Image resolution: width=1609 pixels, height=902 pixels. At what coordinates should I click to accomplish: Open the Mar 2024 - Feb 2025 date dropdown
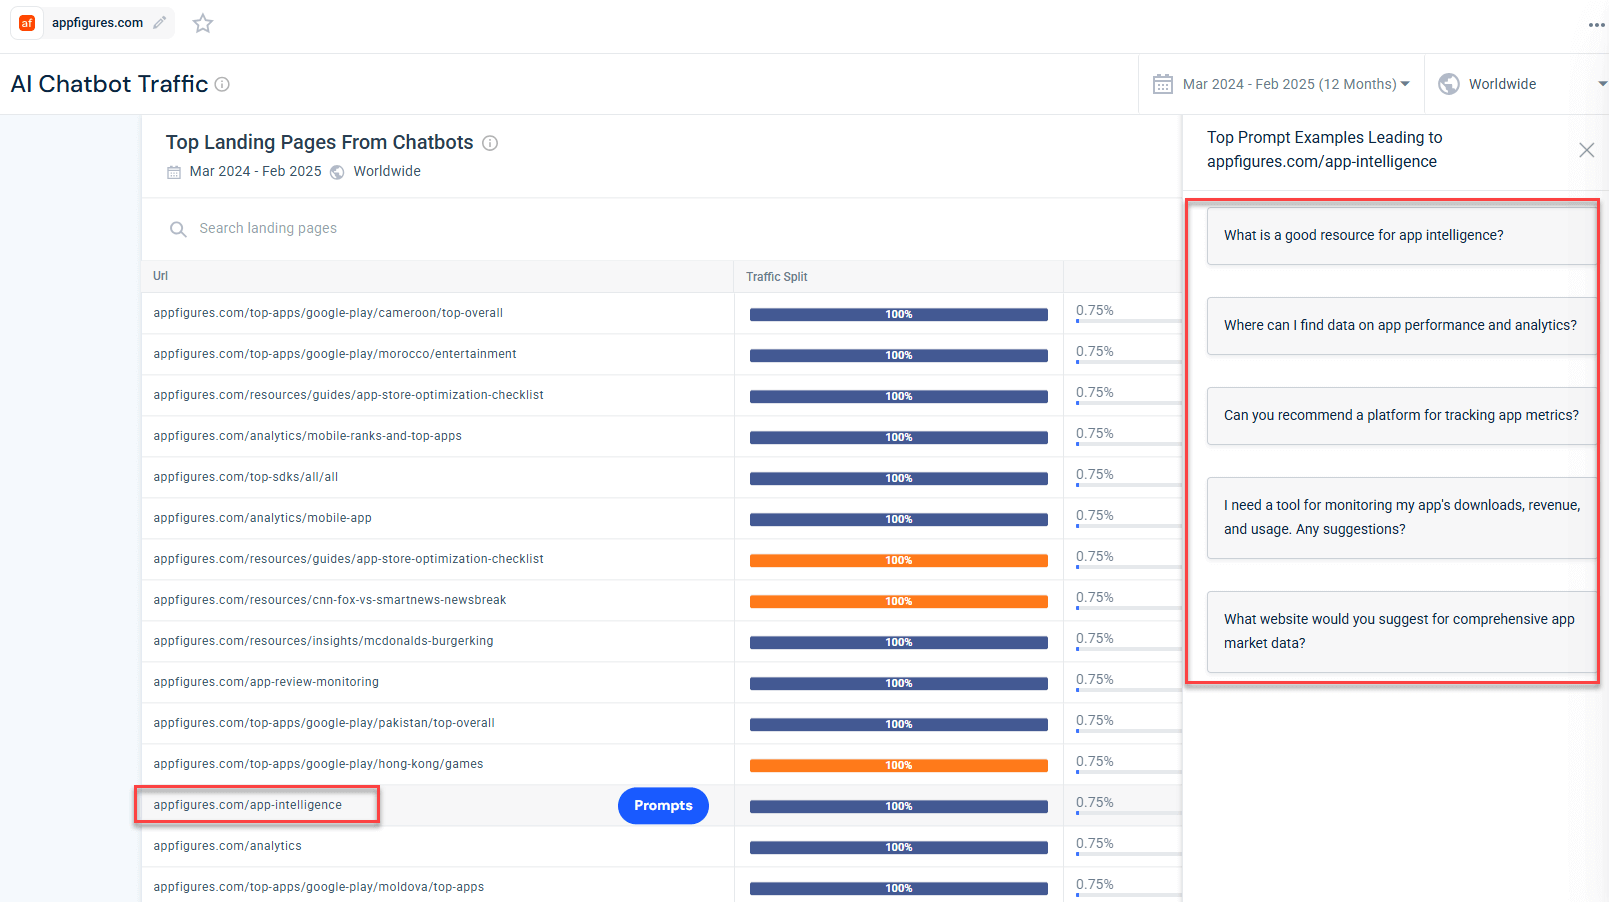[1295, 84]
